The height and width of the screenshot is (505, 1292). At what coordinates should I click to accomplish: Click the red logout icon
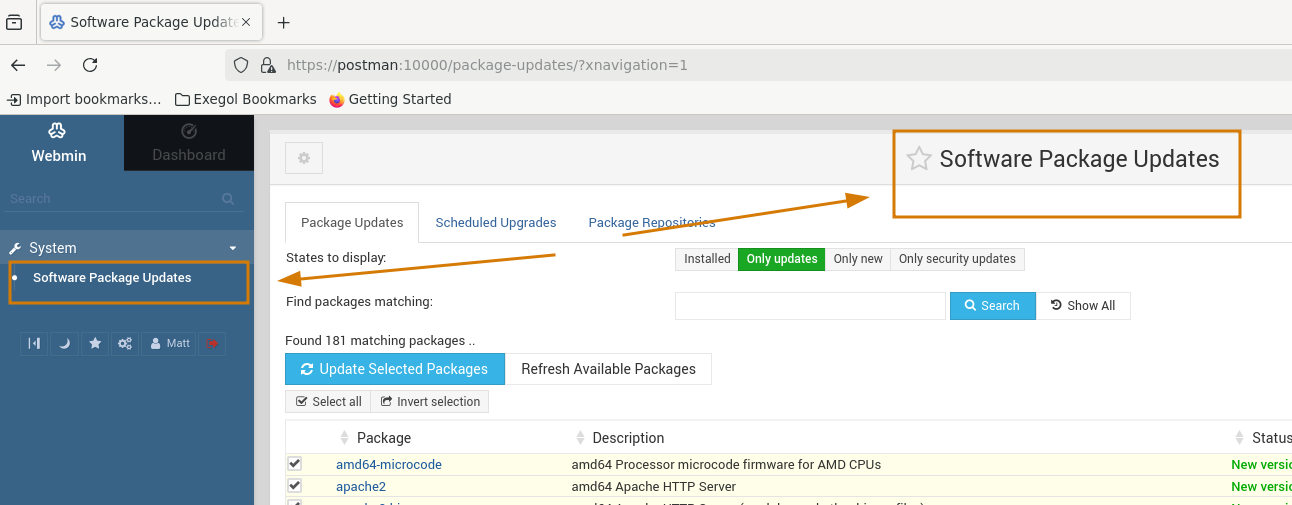[x=212, y=343]
